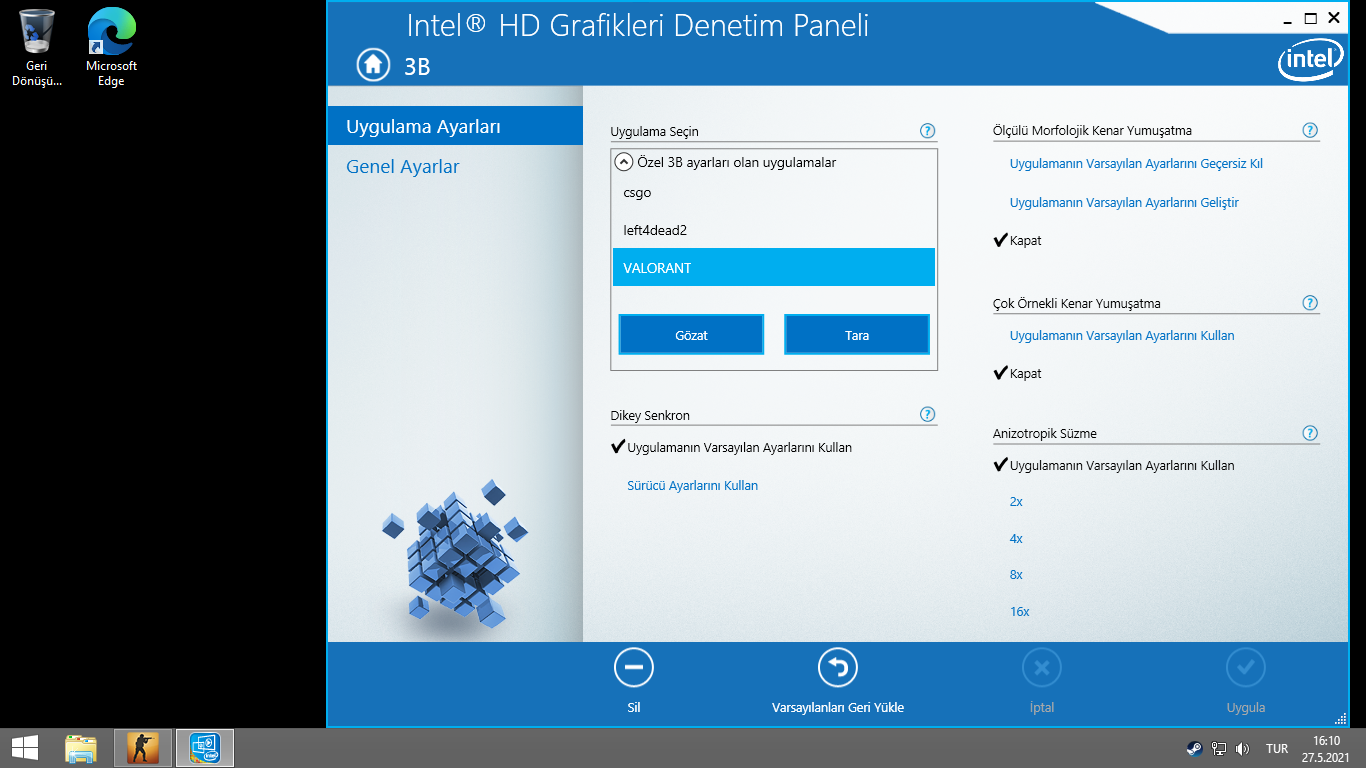Select Uygulamanın Varsayılan Ayarlarını Kullan for Dikey Senkron
Viewport: 1366px width, 768px height.
pos(731,447)
